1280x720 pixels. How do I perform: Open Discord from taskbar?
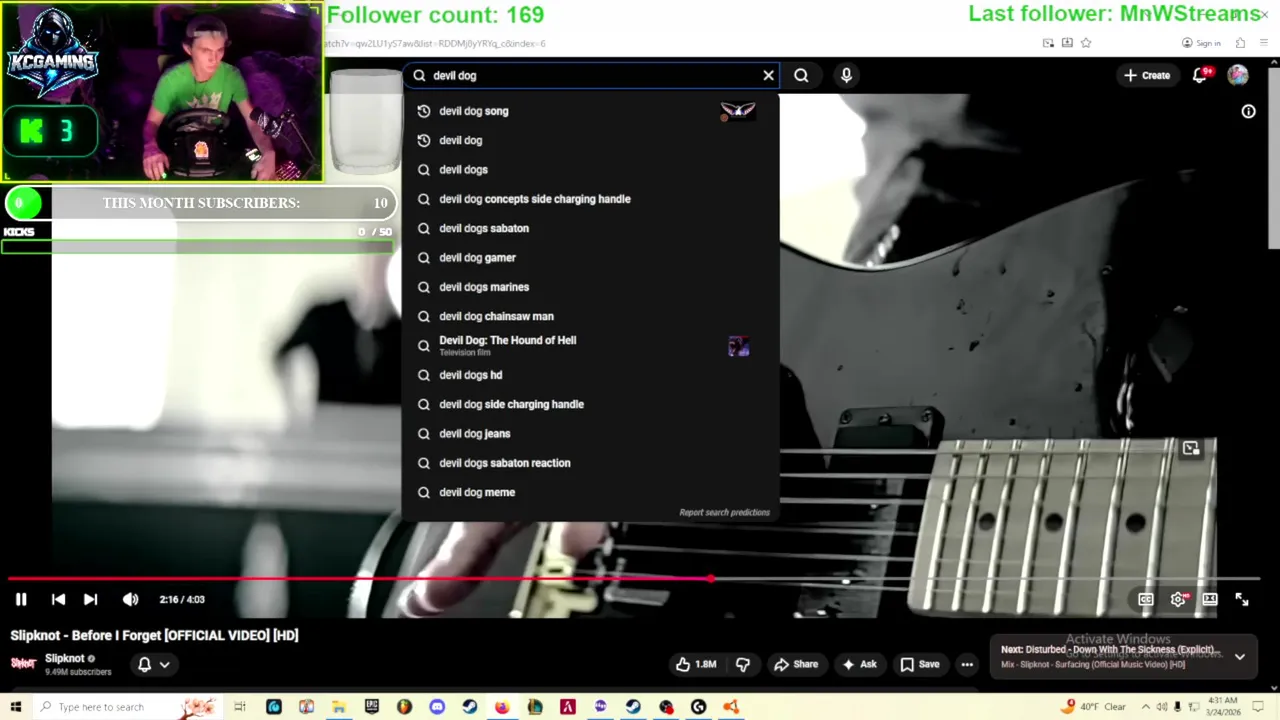click(x=437, y=707)
